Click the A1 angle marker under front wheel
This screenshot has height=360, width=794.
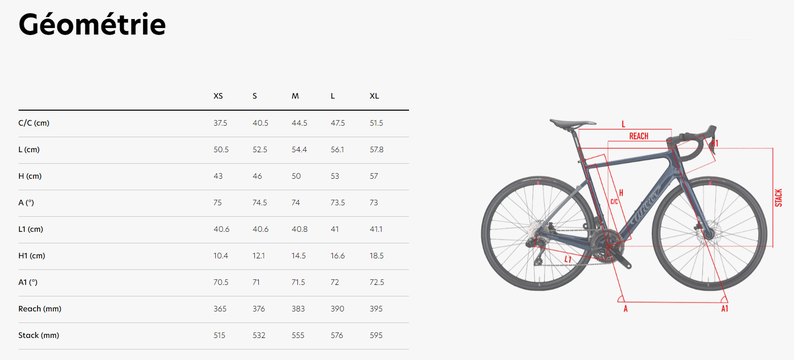click(x=724, y=308)
